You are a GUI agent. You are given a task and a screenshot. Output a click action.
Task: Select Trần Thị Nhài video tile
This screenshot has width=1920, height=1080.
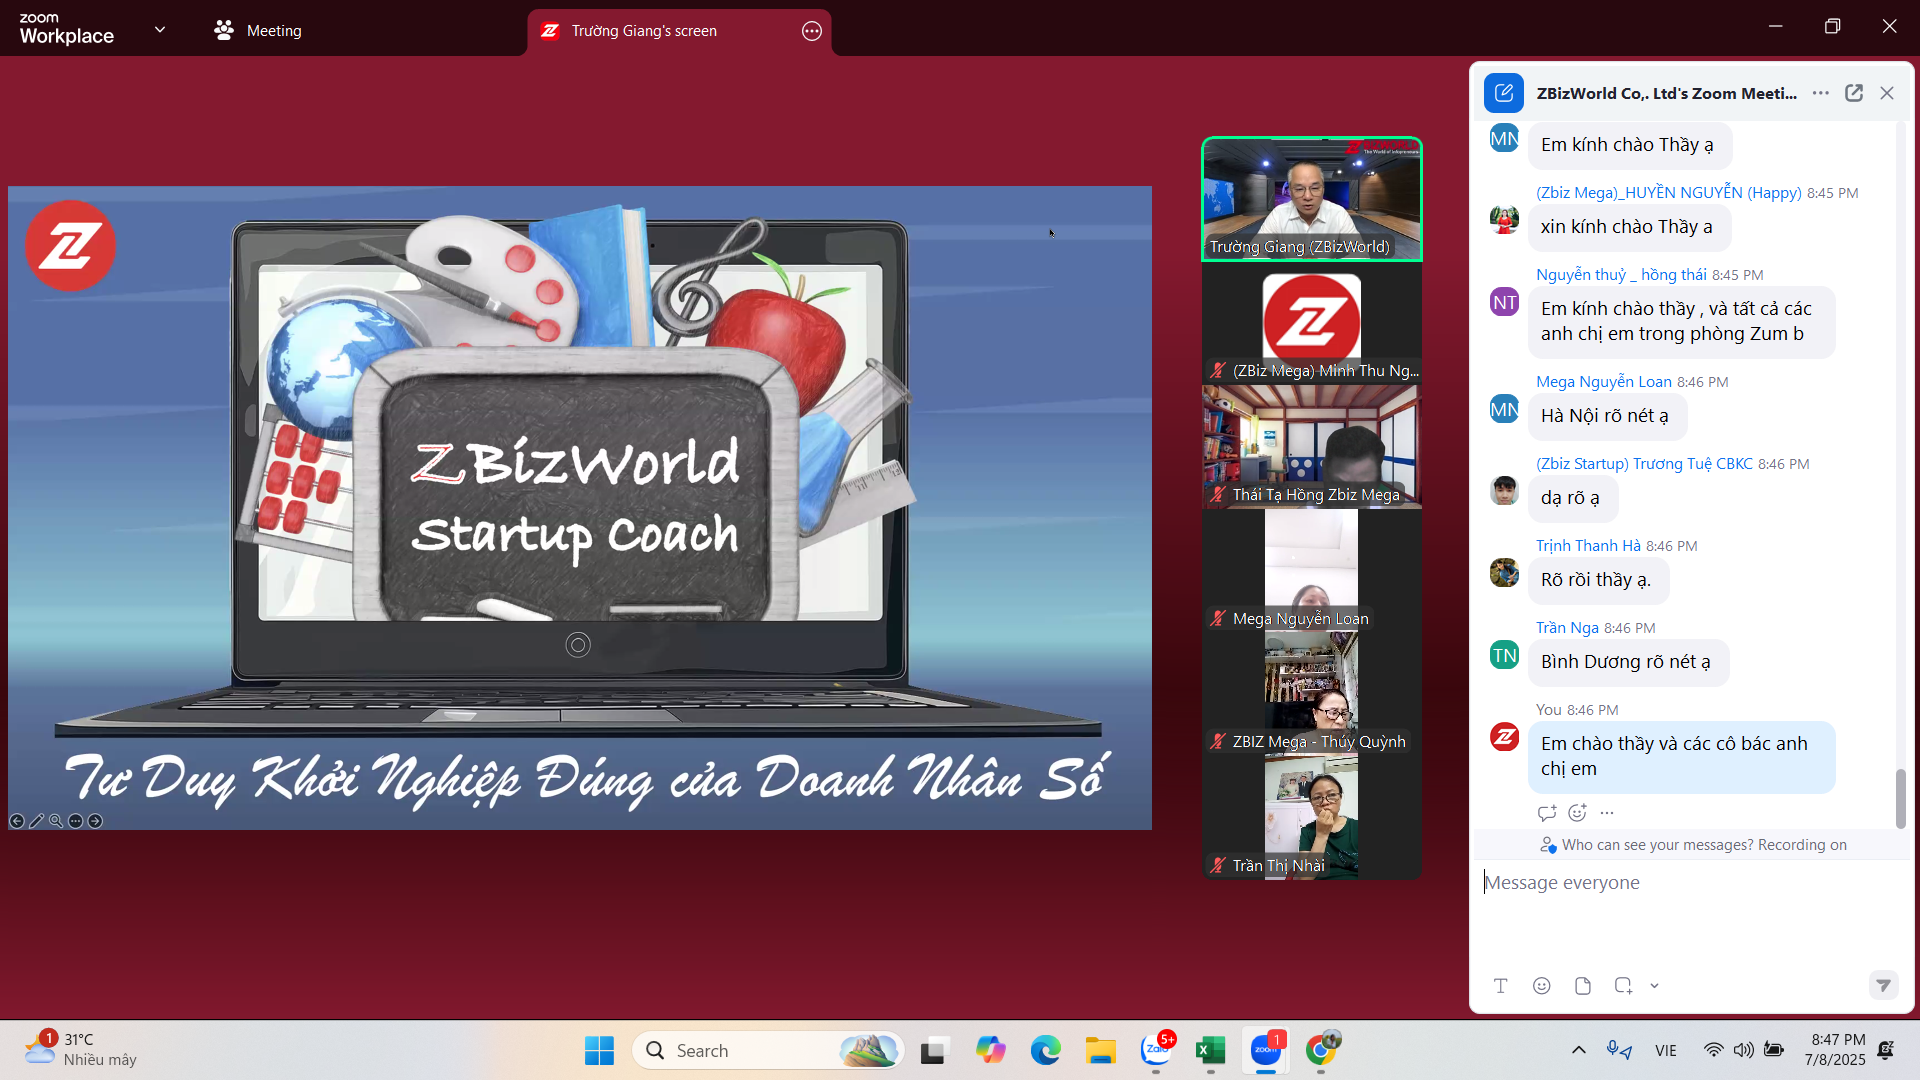[1311, 817]
